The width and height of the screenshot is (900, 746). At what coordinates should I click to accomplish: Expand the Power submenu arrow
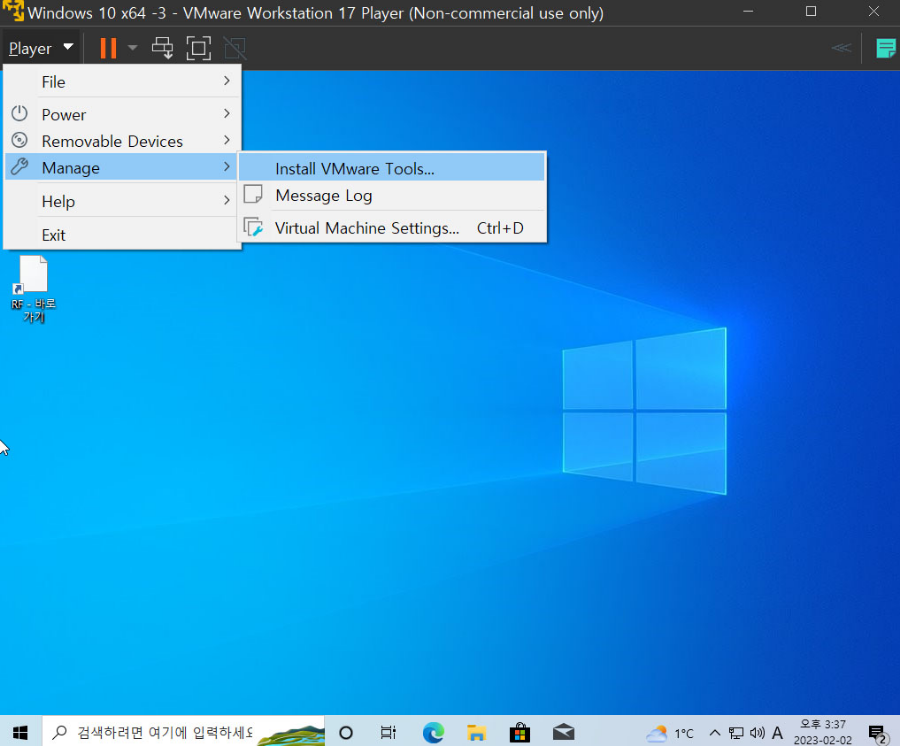pyautogui.click(x=227, y=114)
